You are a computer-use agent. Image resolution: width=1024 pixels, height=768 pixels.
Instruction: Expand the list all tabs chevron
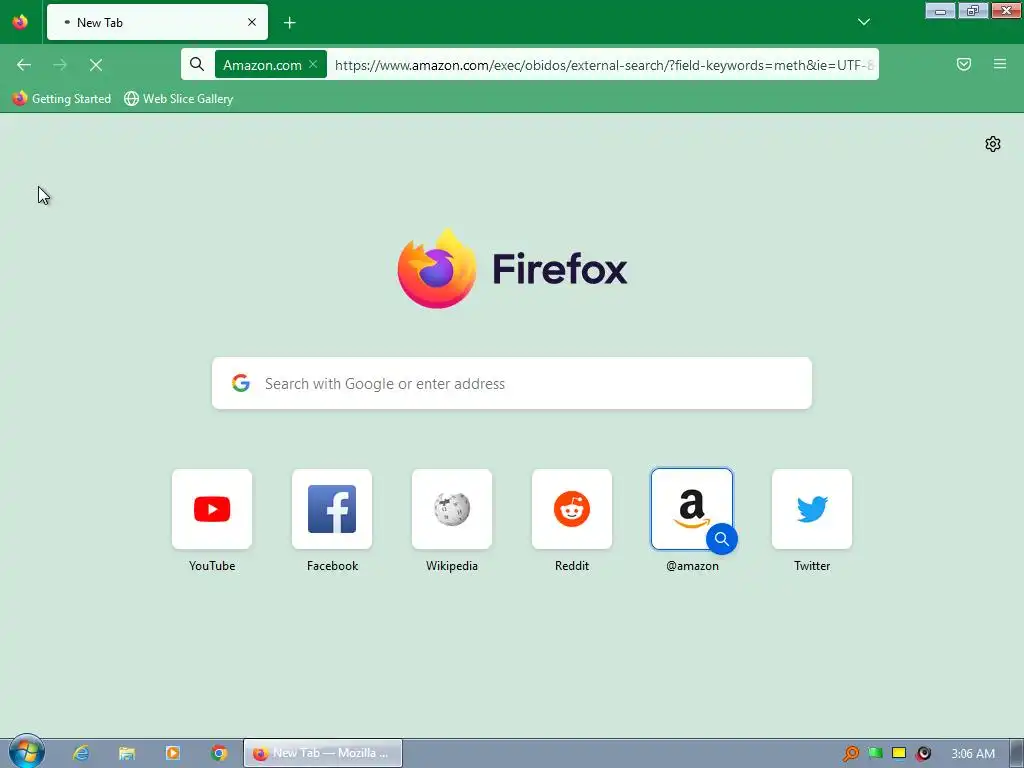(x=864, y=22)
